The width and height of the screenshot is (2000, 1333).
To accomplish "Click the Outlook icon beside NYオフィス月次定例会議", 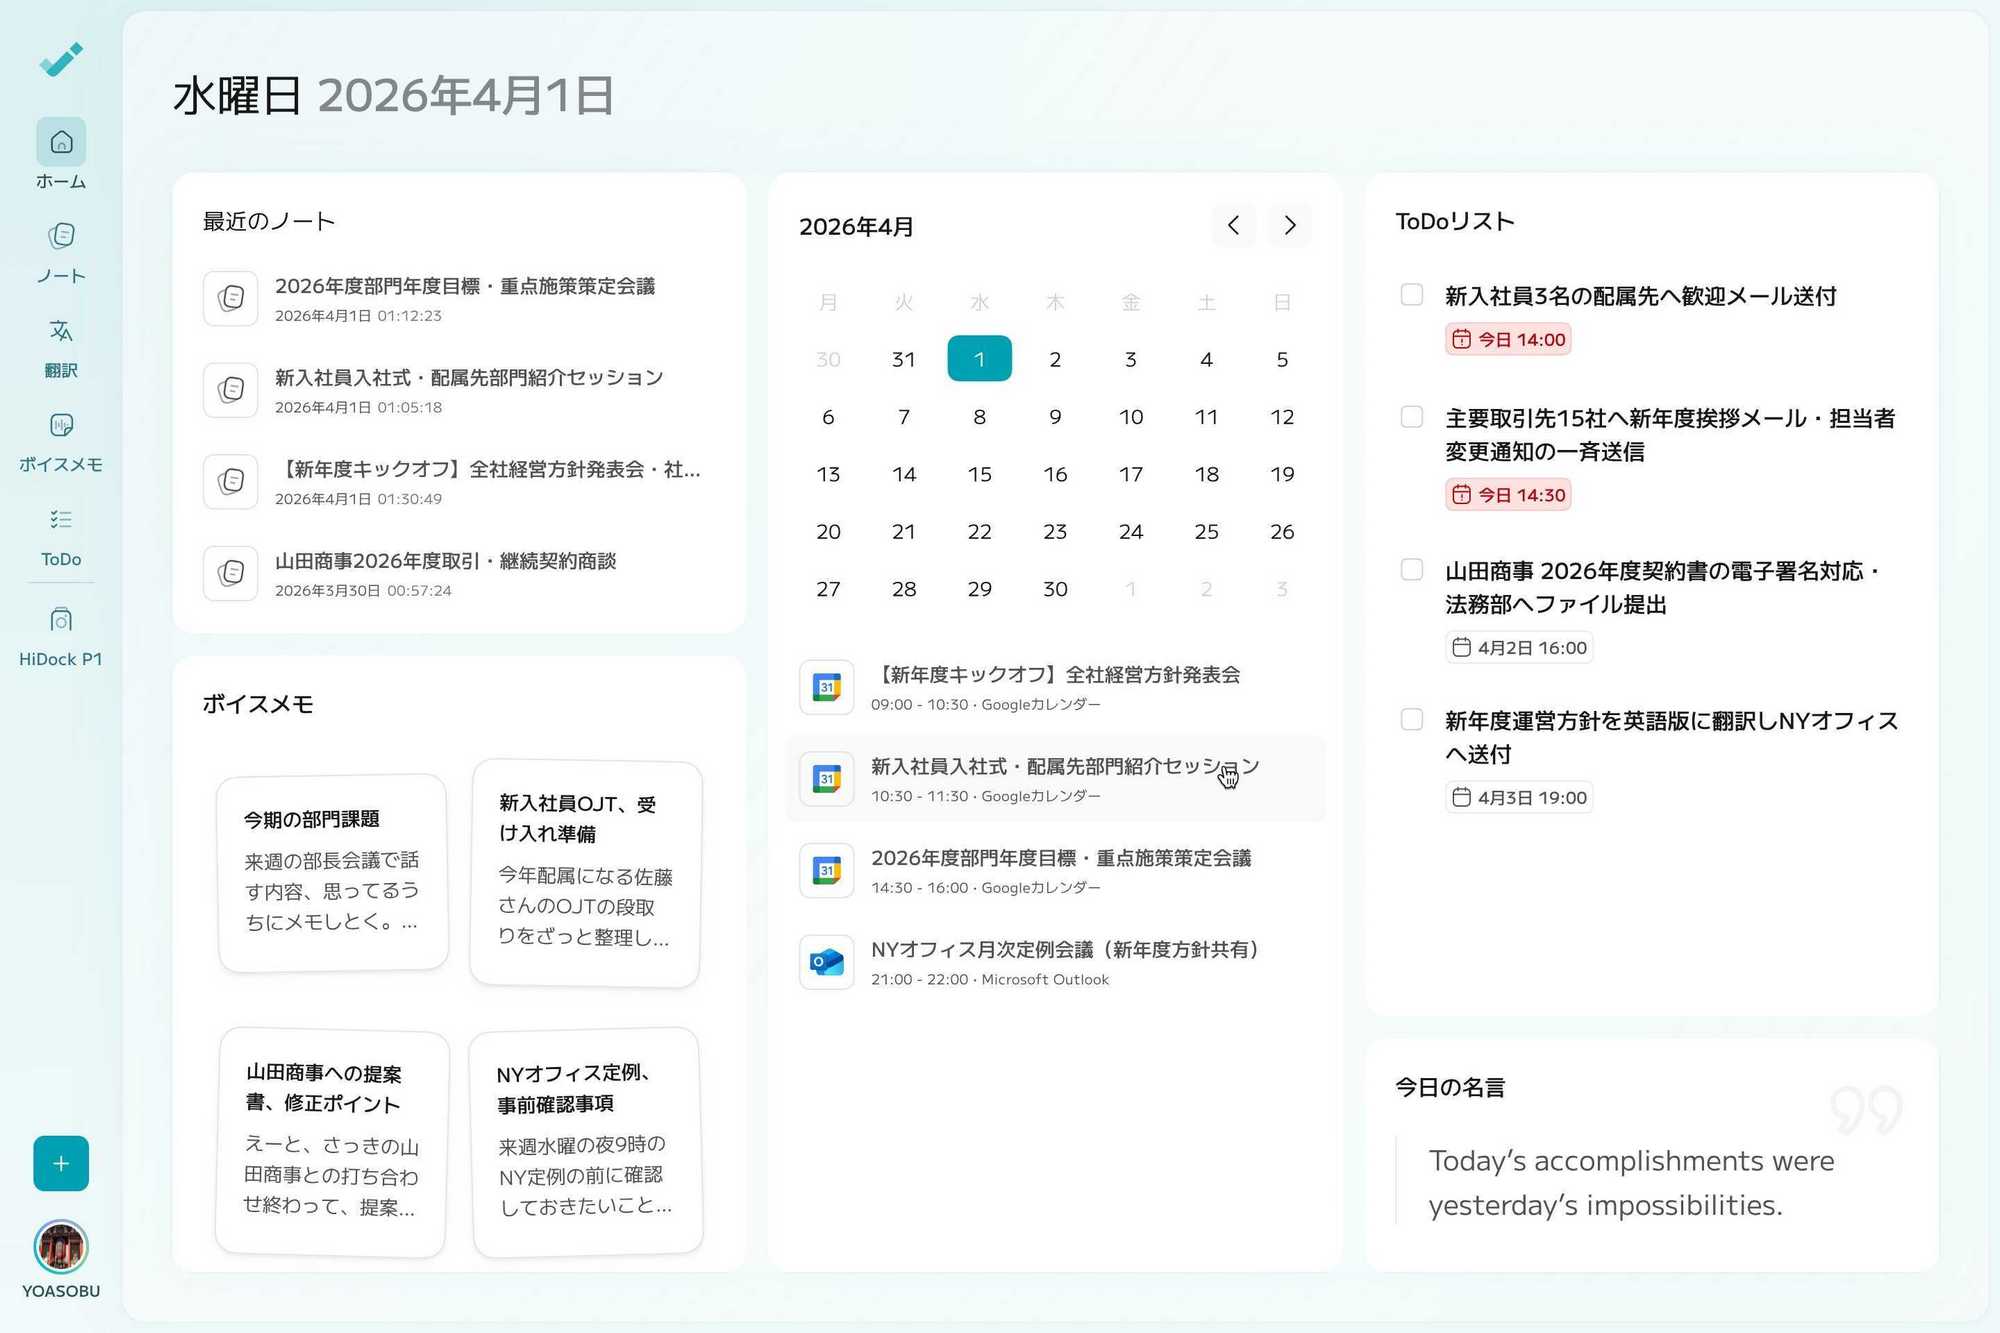I will (x=826, y=961).
